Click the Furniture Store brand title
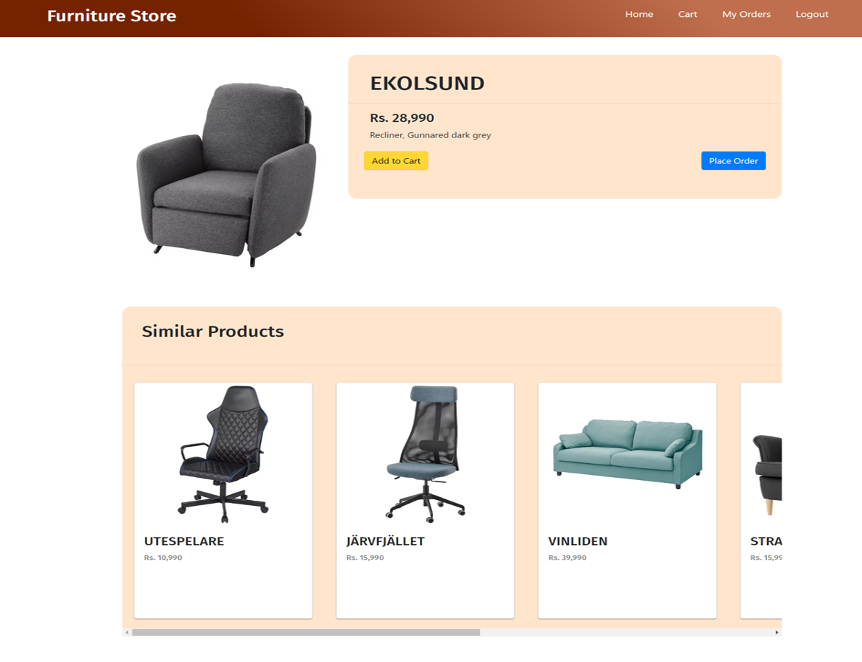862x662 pixels. pyautogui.click(x=112, y=16)
